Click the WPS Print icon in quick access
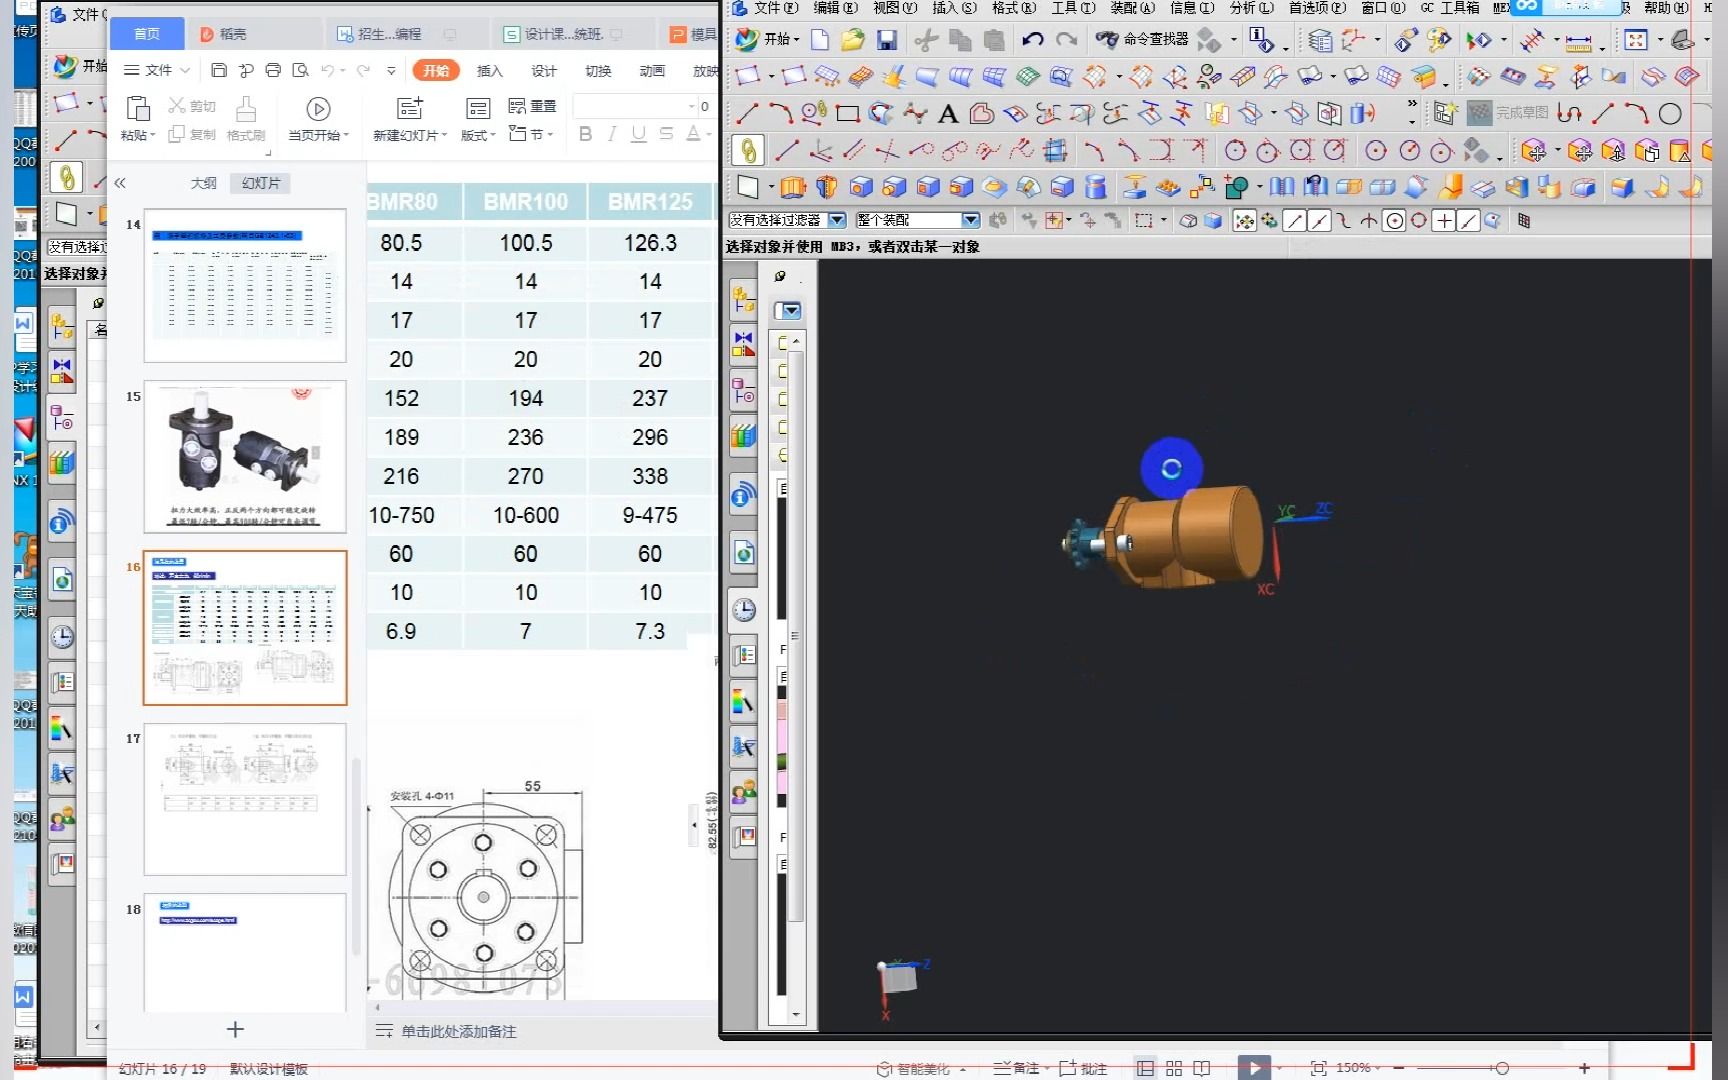 273,71
